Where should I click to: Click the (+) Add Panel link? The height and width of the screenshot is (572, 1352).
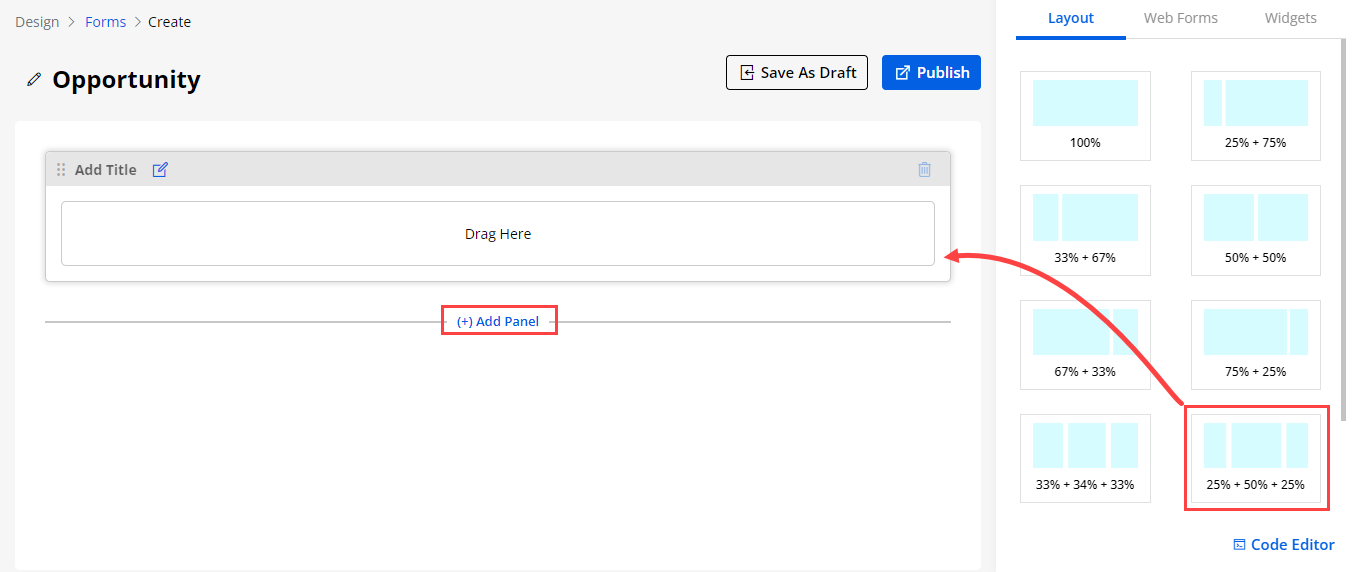coord(498,321)
